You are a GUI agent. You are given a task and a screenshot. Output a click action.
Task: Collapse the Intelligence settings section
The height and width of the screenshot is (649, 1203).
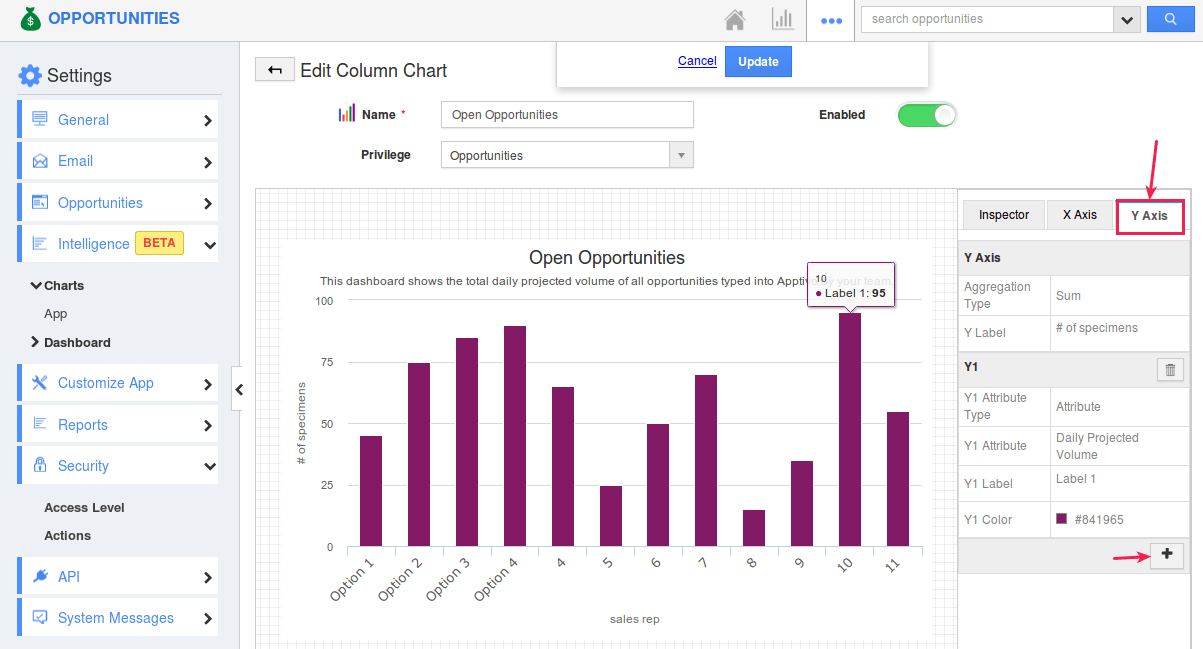(209, 244)
